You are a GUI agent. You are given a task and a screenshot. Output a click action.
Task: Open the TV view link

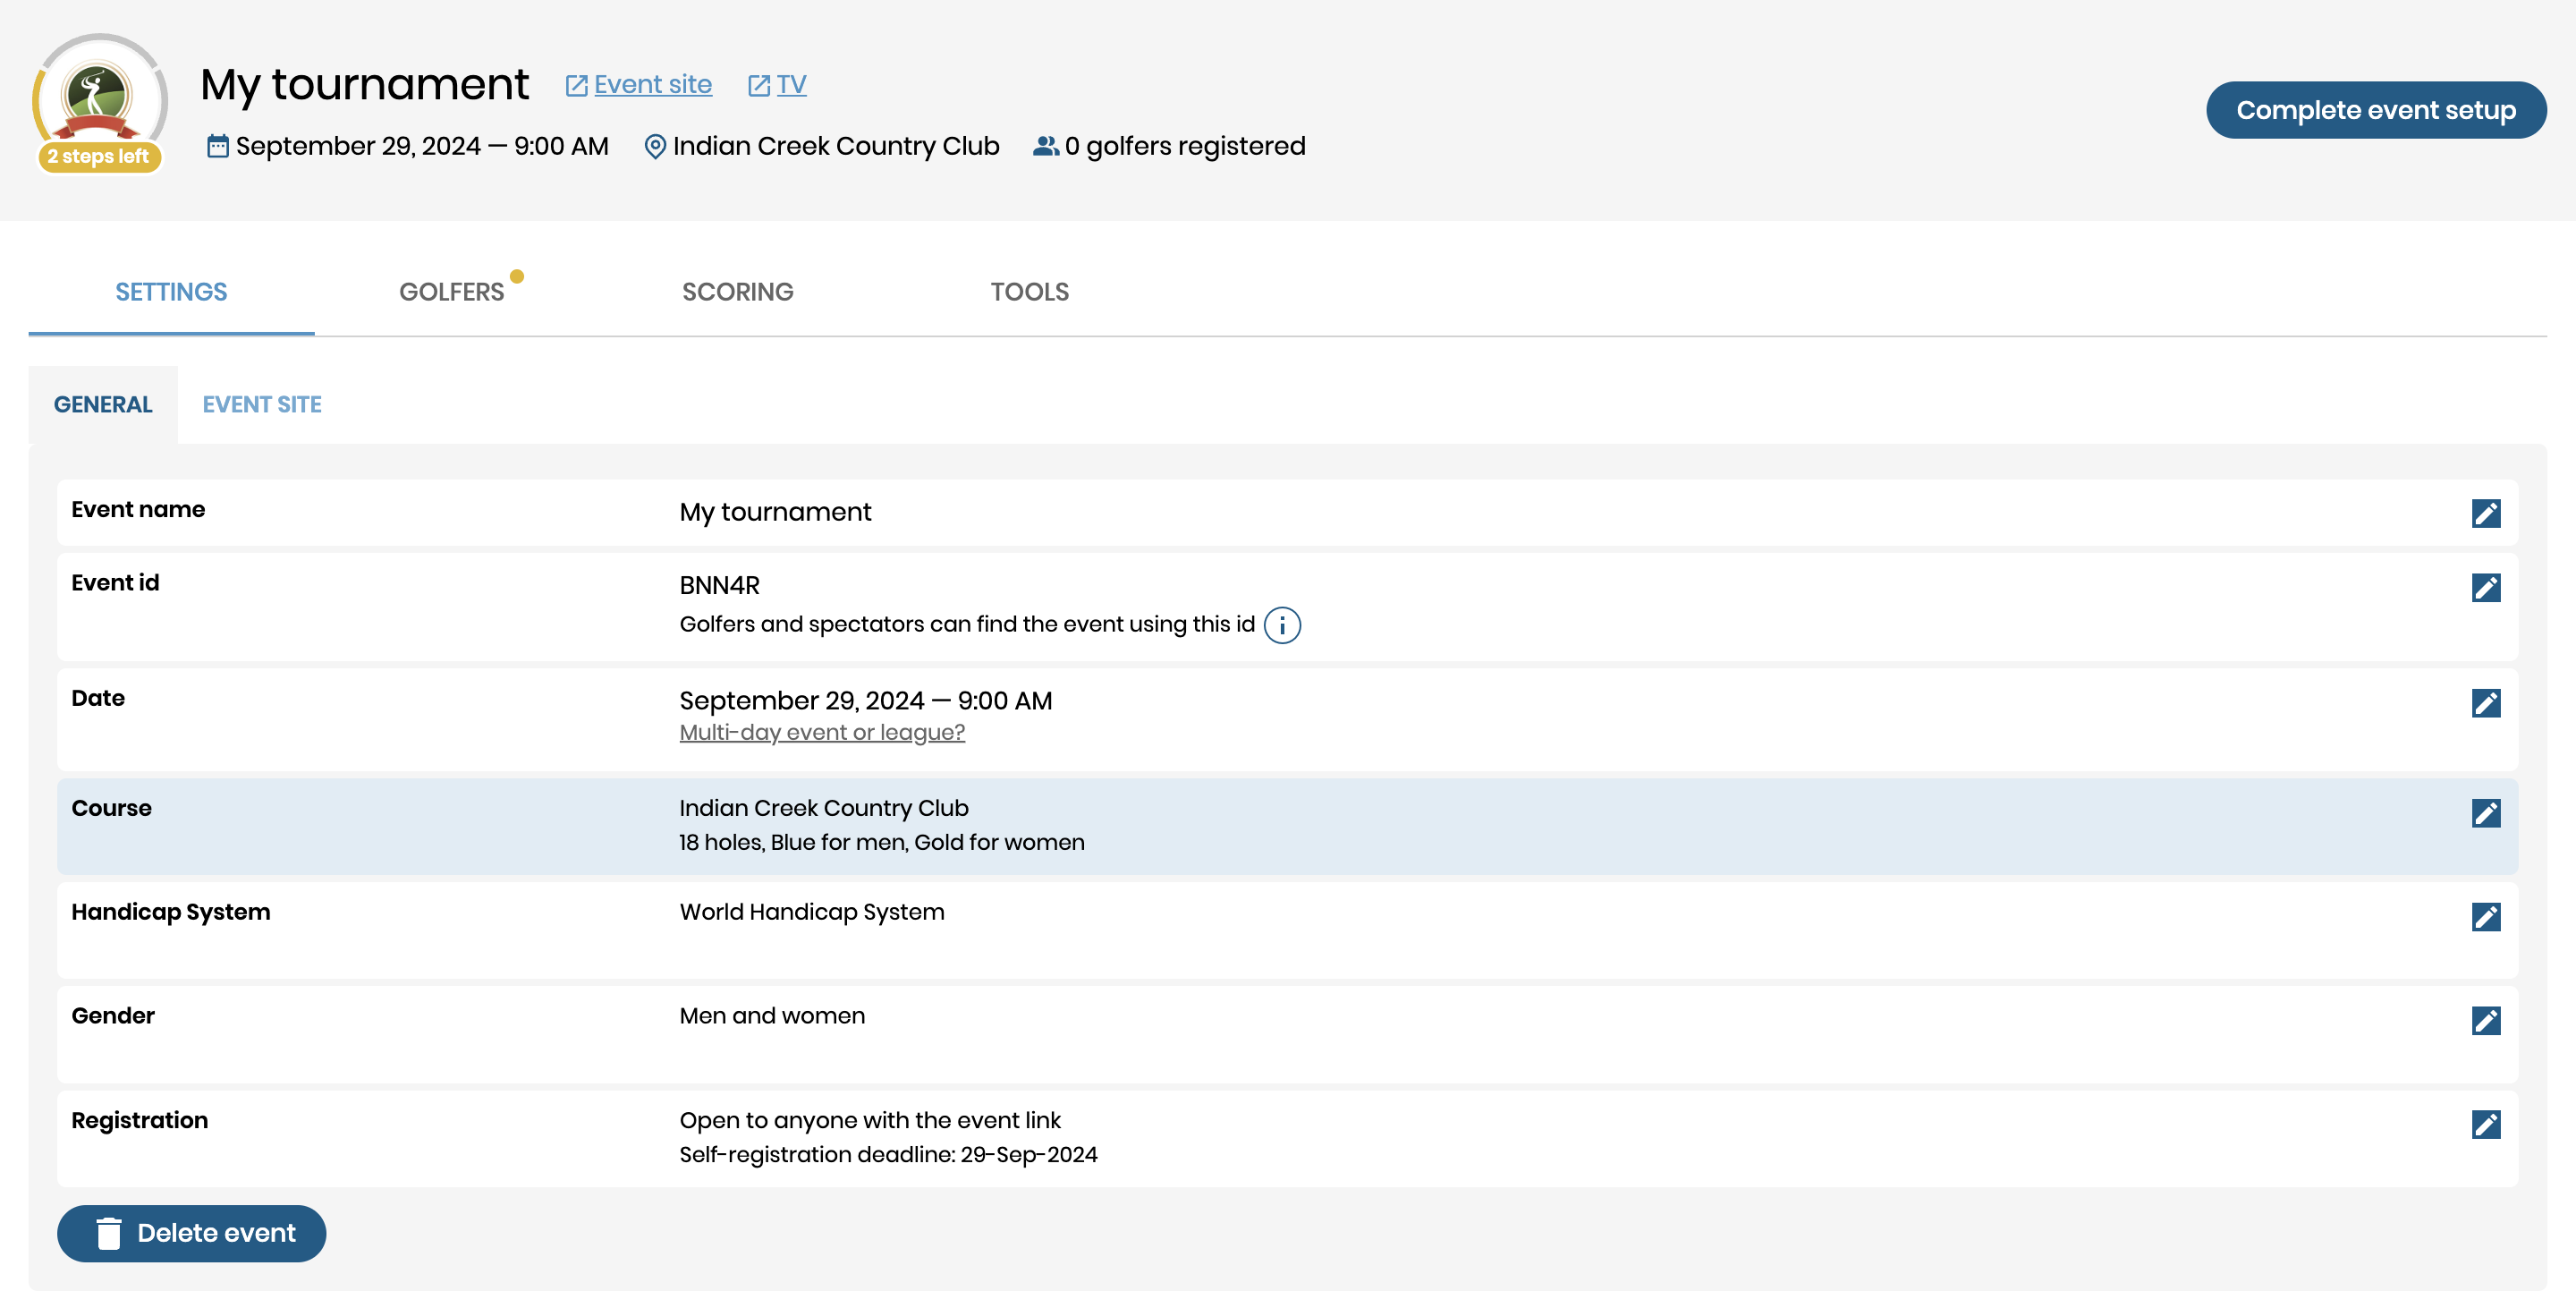coord(790,85)
